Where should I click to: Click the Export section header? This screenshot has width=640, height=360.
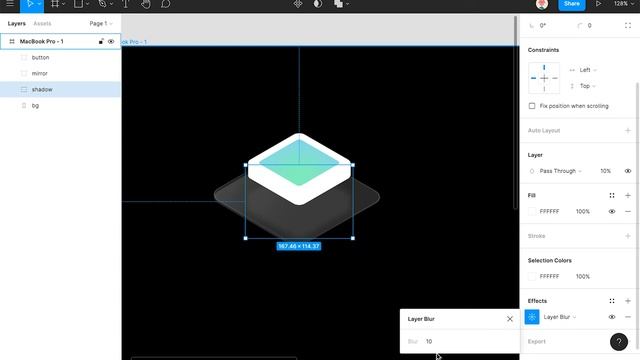click(537, 342)
